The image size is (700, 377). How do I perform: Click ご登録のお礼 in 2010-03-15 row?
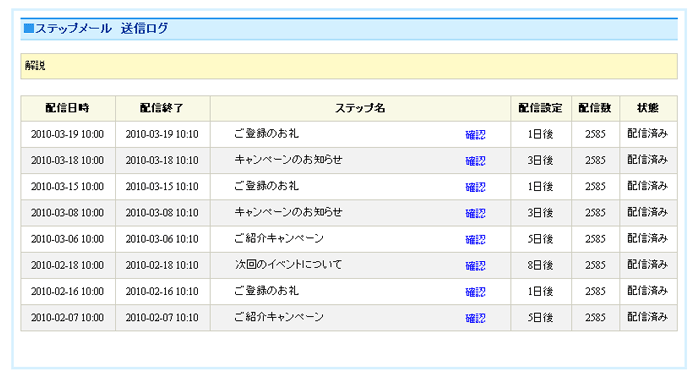[x=267, y=186]
